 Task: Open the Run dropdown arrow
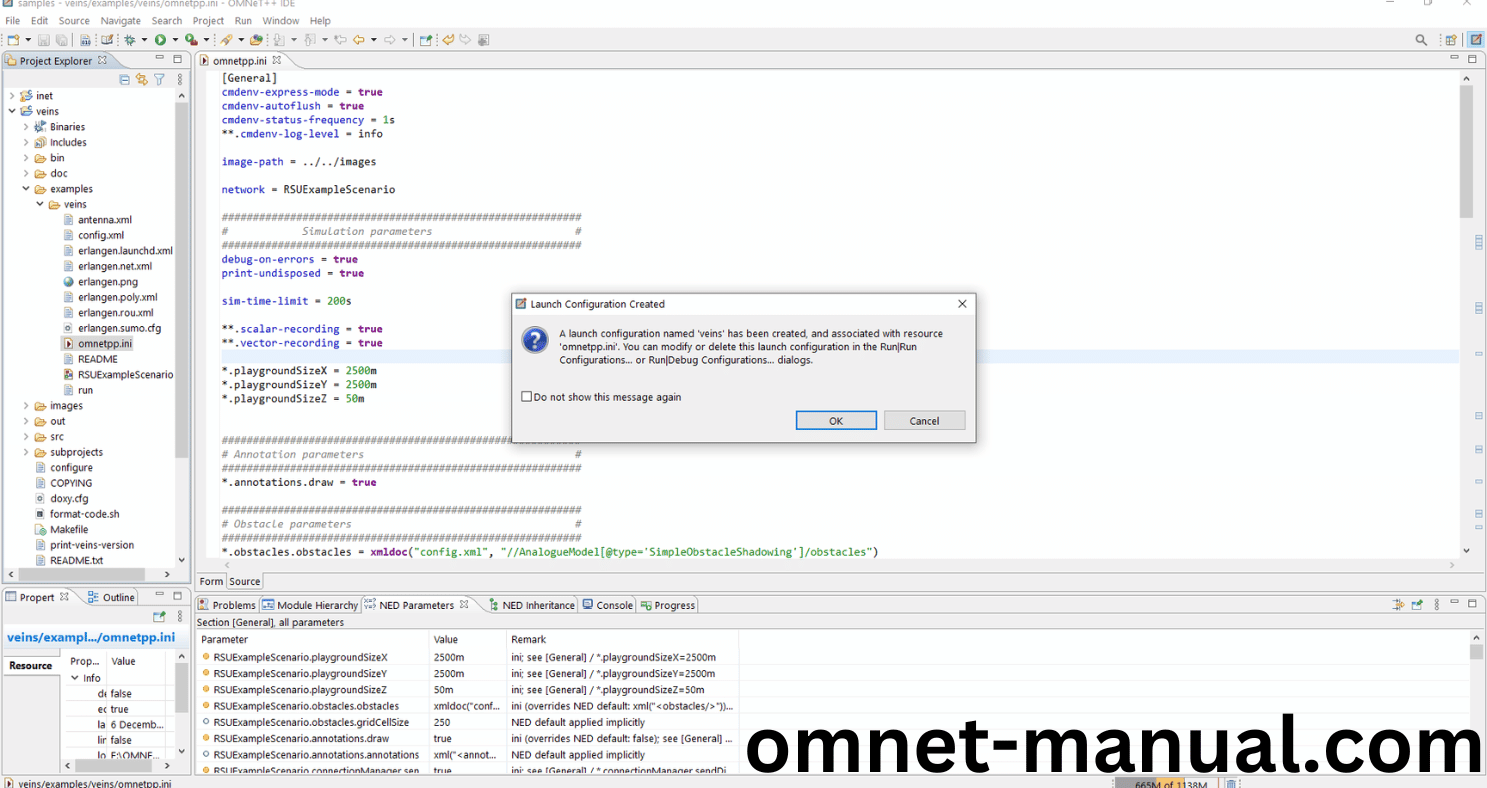[x=174, y=40]
